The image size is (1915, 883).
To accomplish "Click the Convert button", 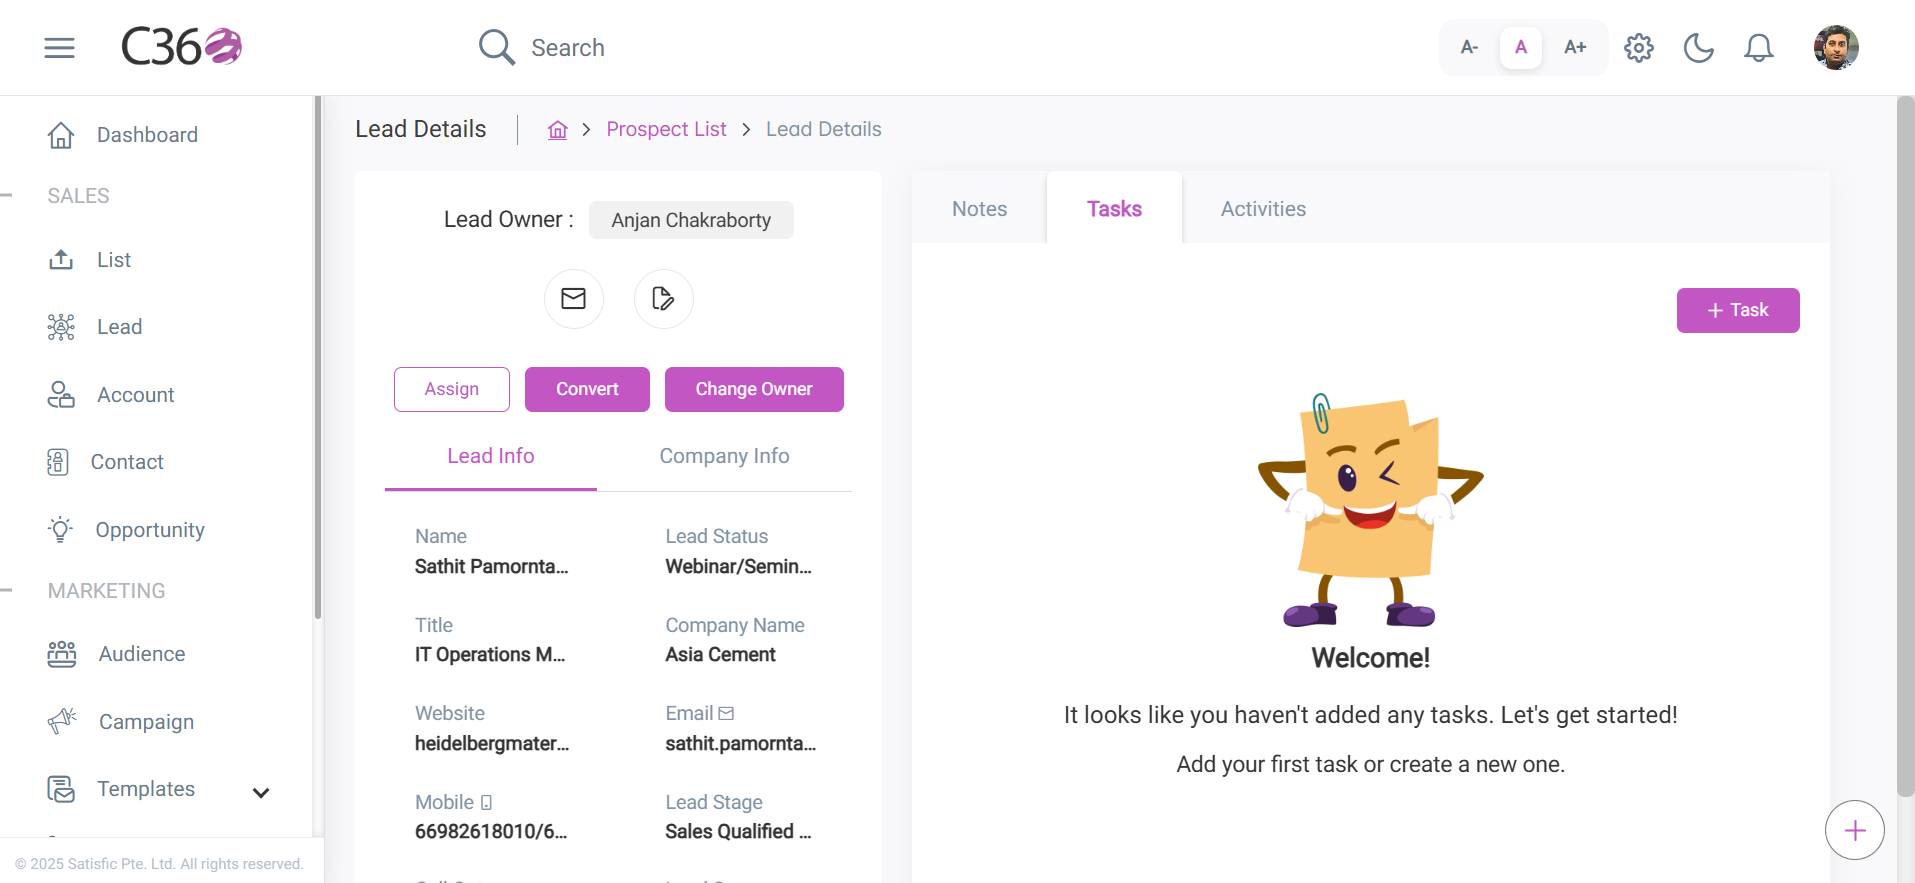I will 587,389.
